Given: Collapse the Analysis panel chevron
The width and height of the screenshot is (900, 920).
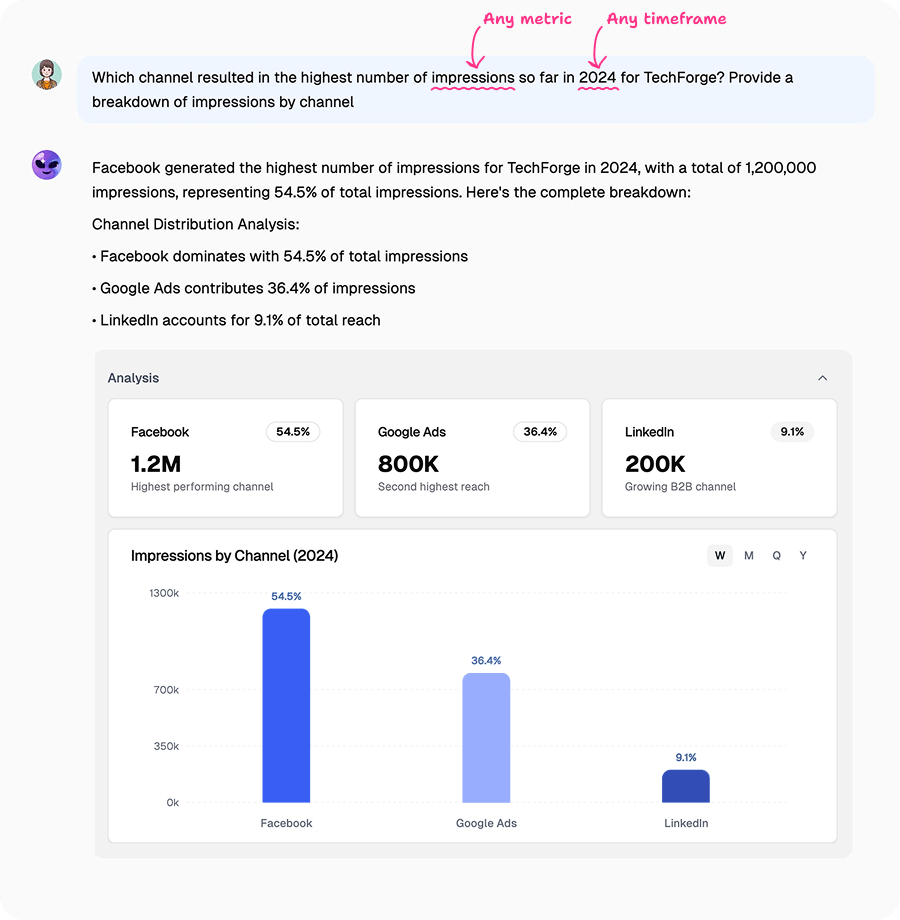Looking at the screenshot, I should (822, 378).
